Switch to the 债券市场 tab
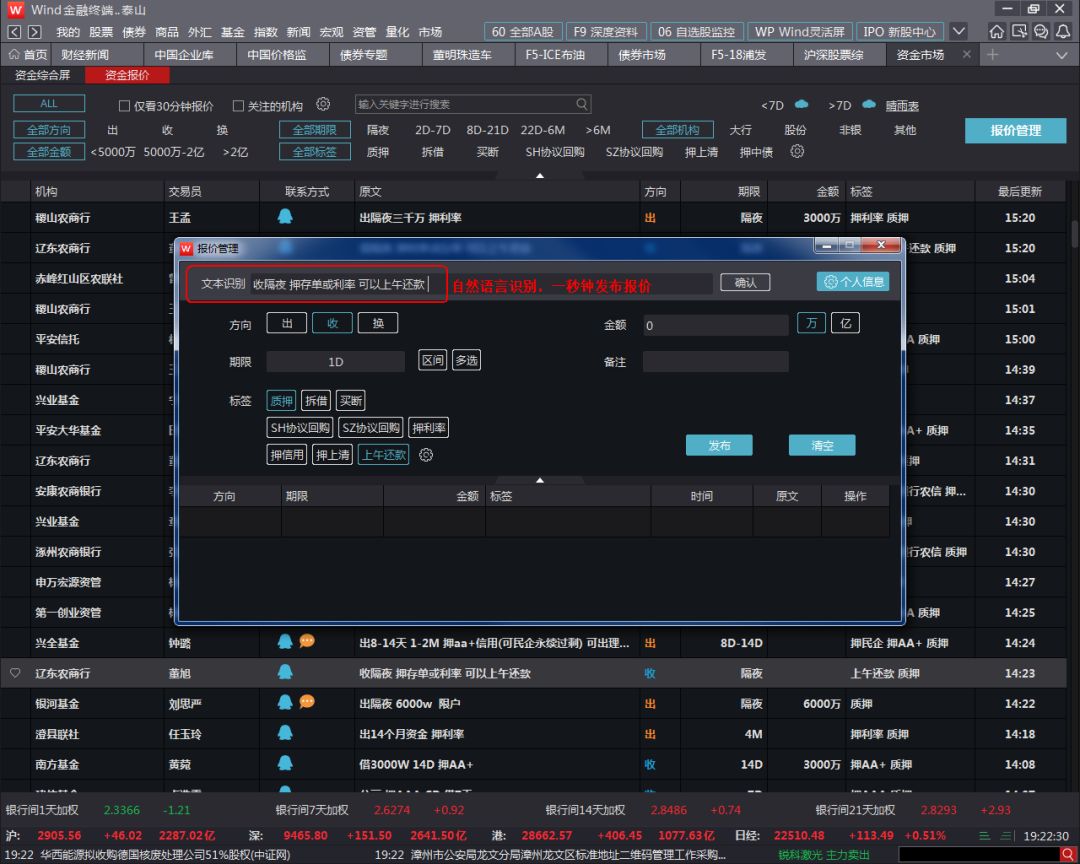The height and width of the screenshot is (864, 1080). point(642,54)
